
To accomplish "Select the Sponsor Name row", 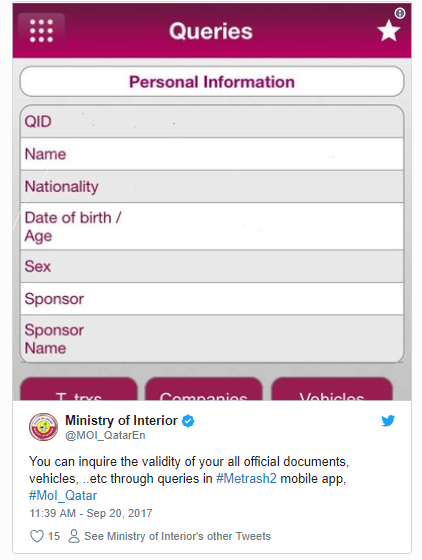I will click(x=212, y=339).
